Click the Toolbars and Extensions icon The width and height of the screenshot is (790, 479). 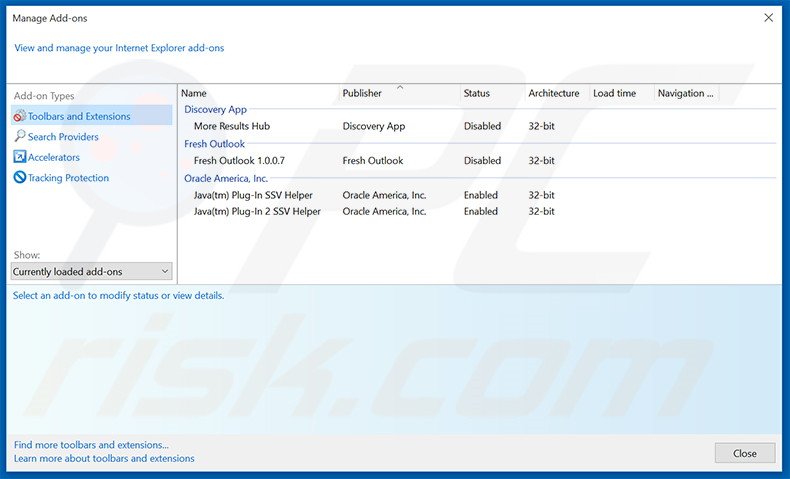click(x=19, y=116)
